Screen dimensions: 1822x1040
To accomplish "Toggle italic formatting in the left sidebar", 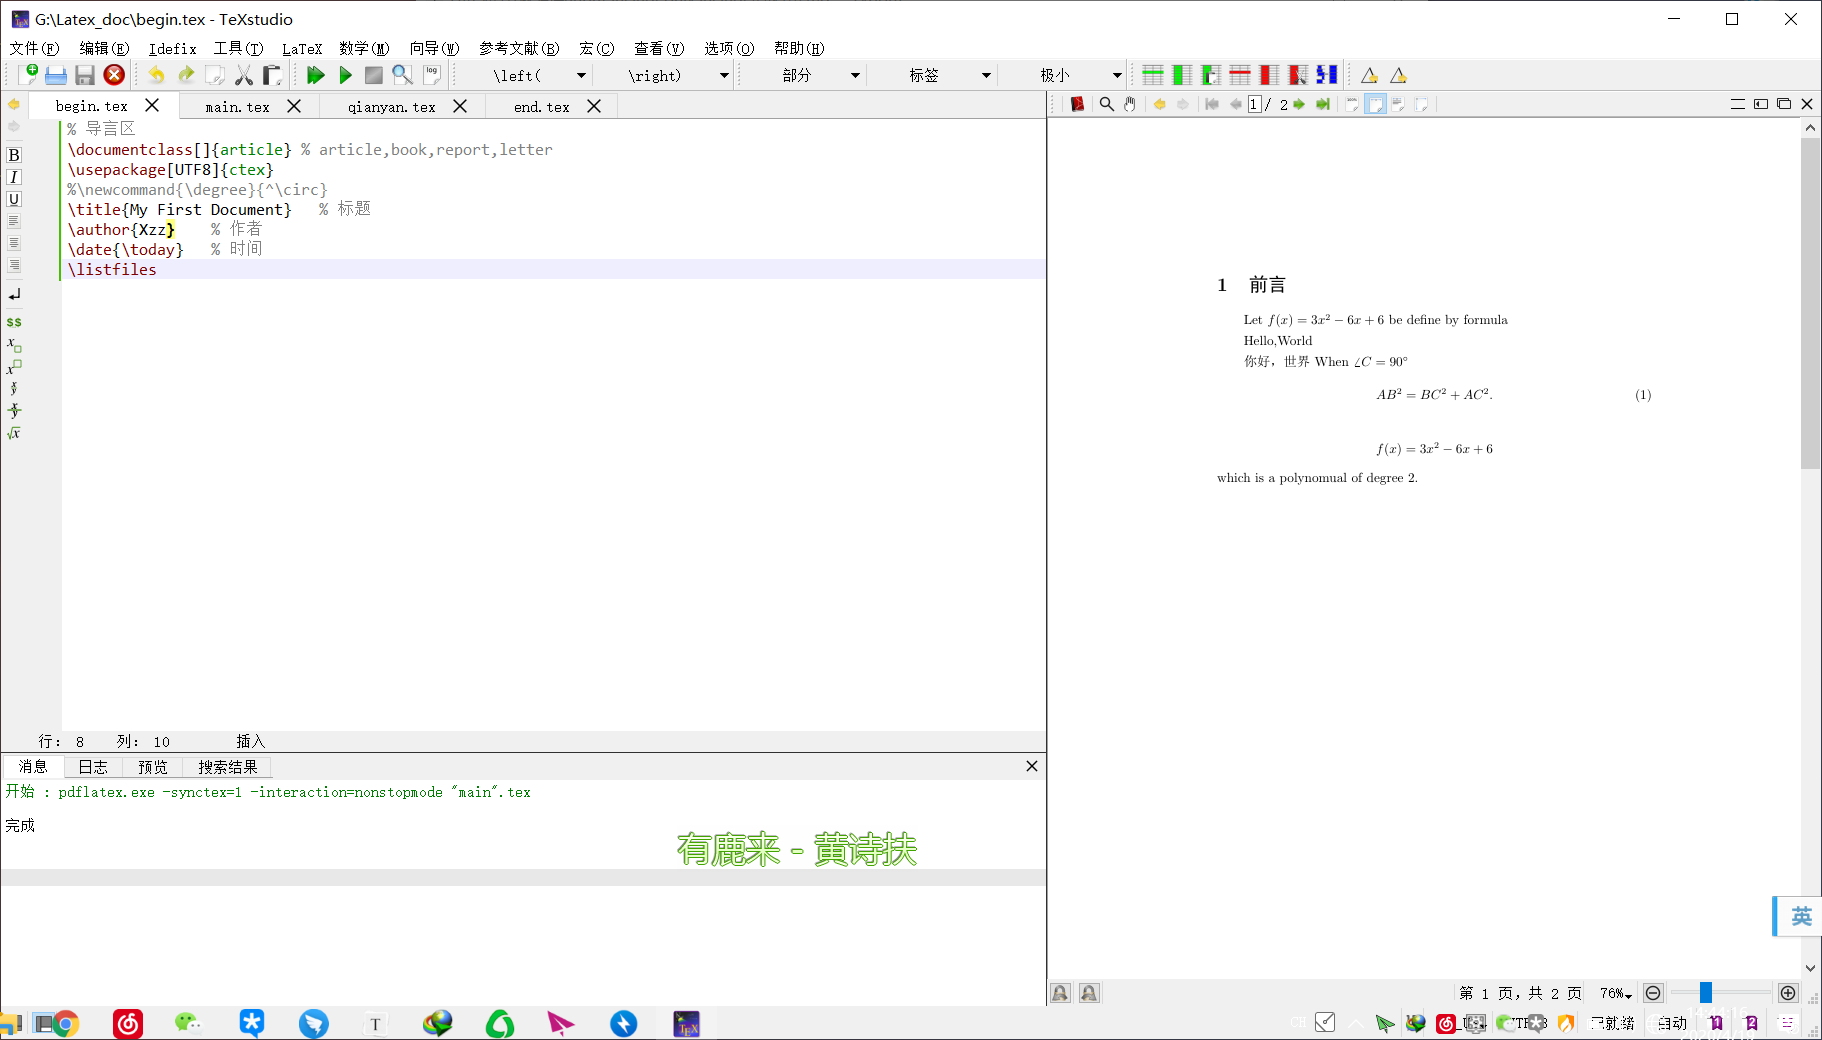I will (14, 177).
